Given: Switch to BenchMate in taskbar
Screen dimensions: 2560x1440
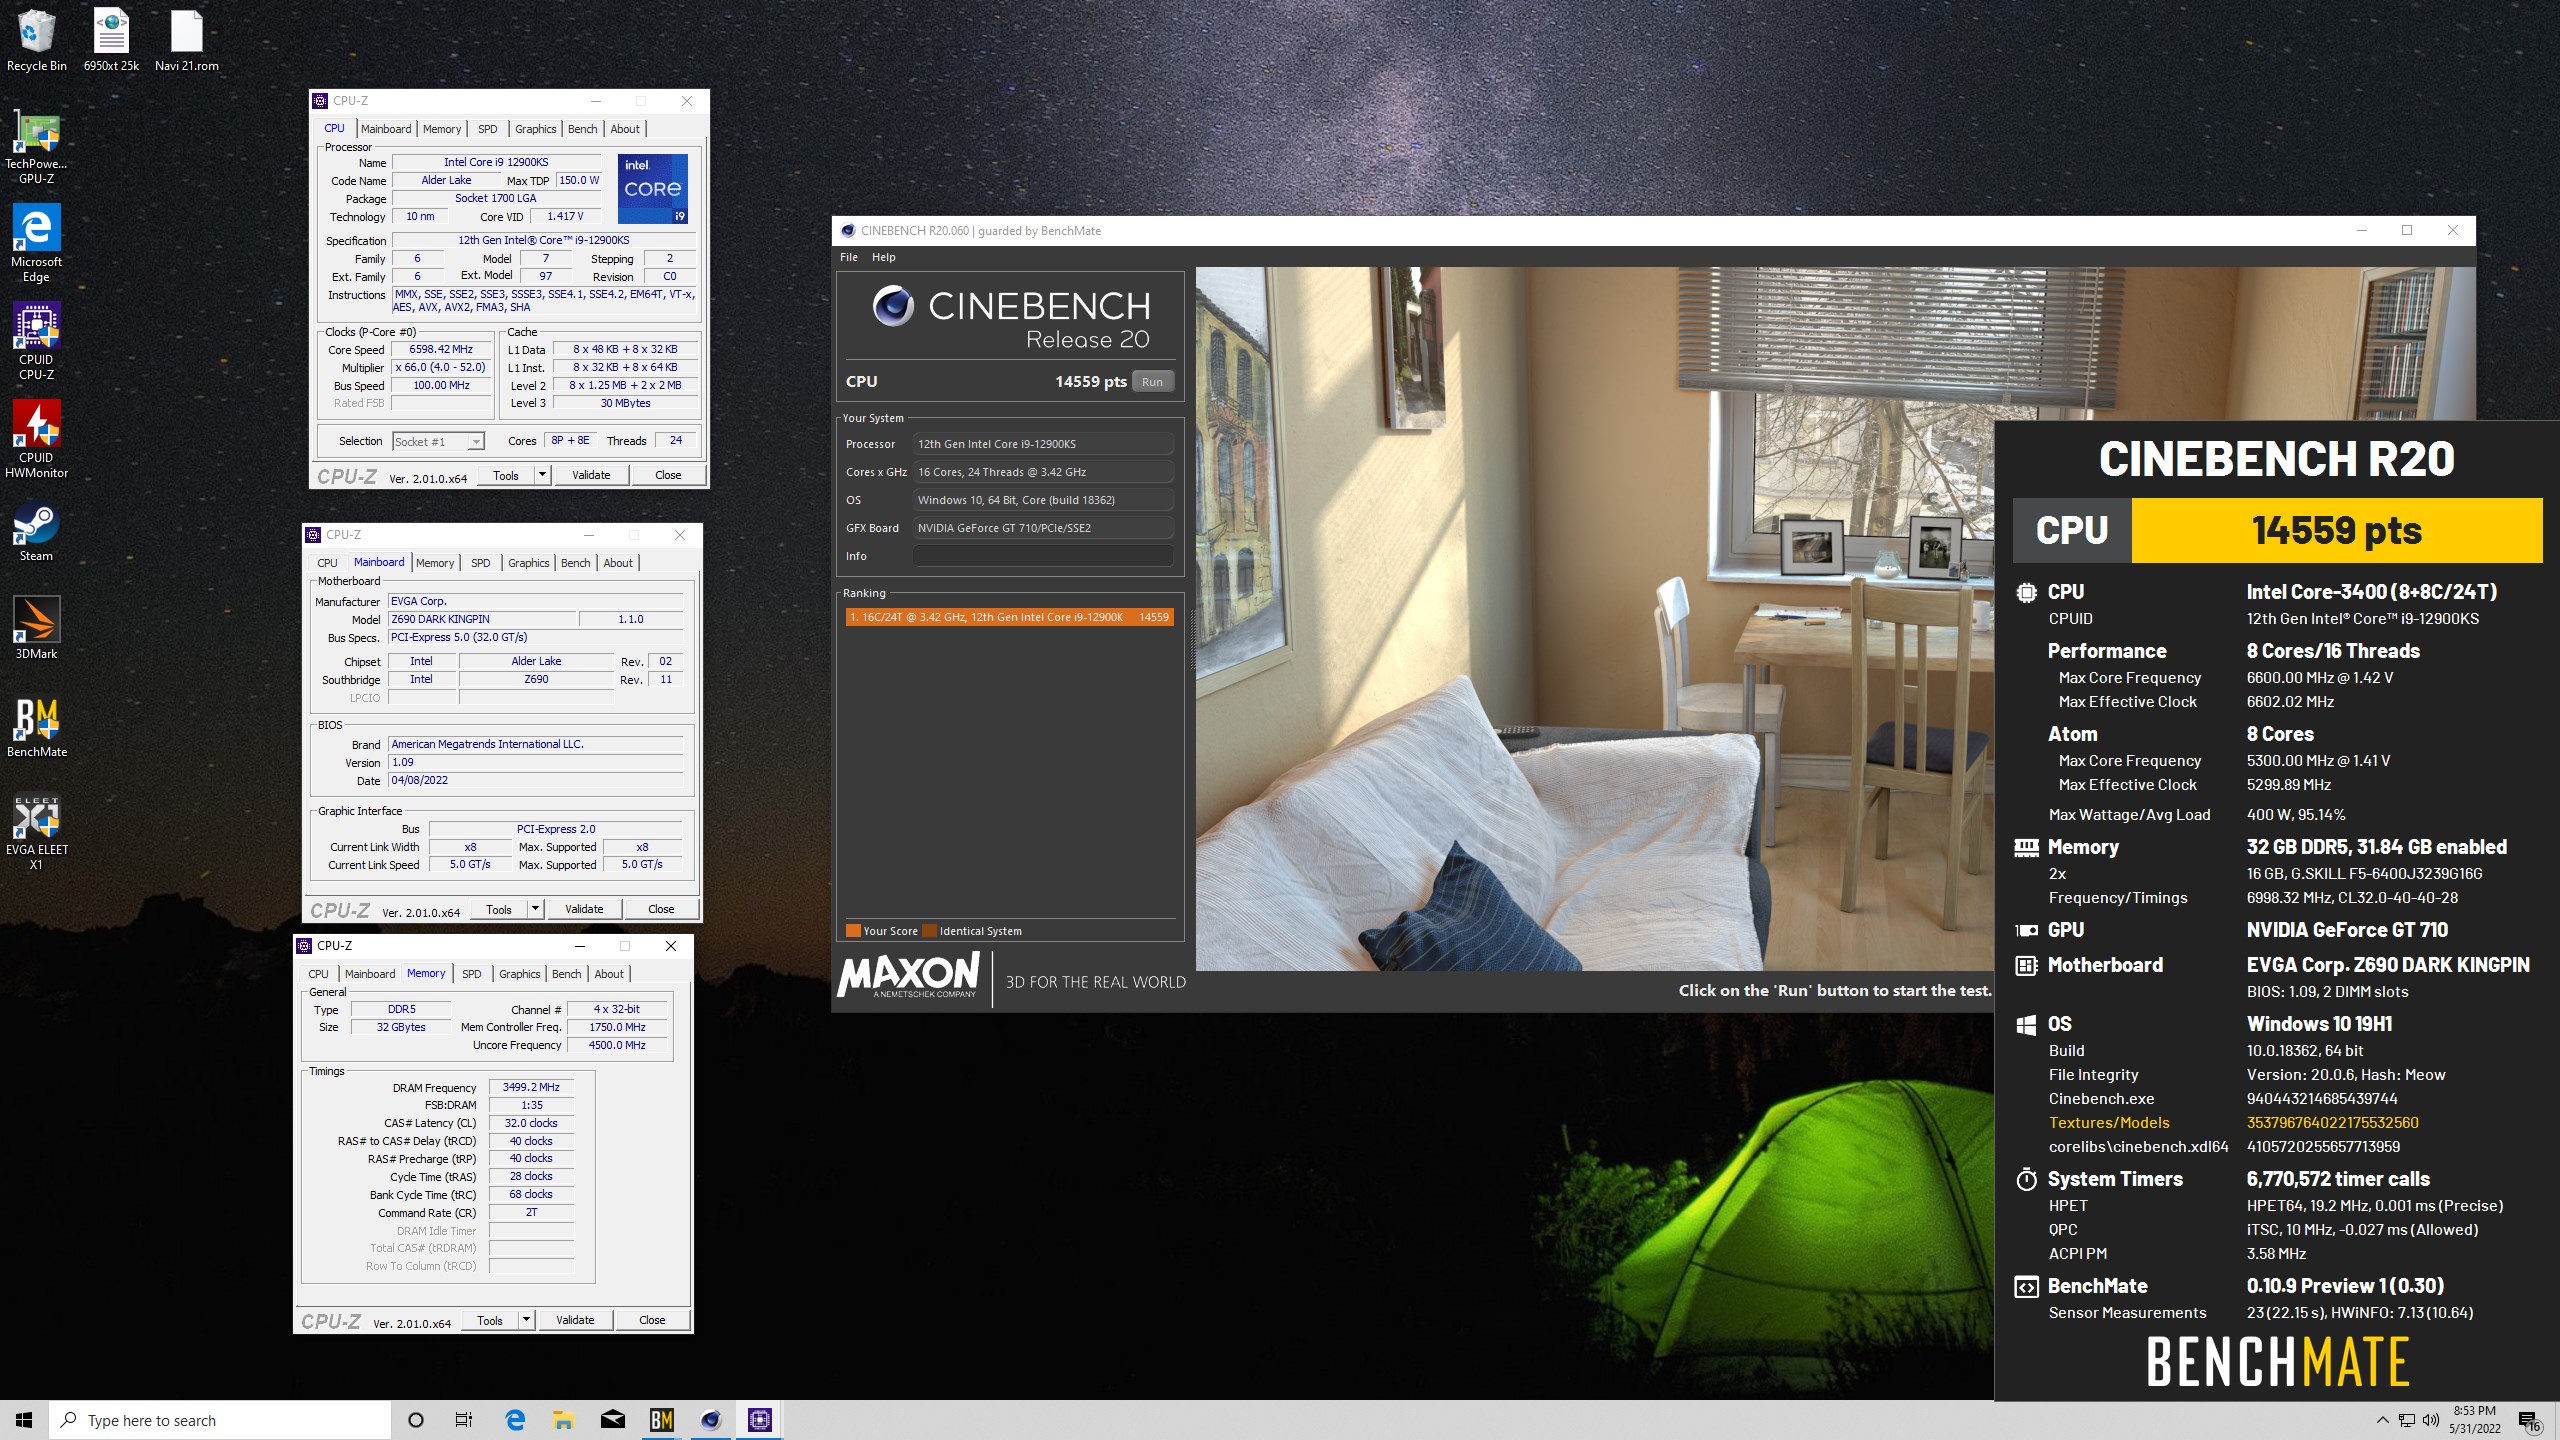Looking at the screenshot, I should point(662,1420).
